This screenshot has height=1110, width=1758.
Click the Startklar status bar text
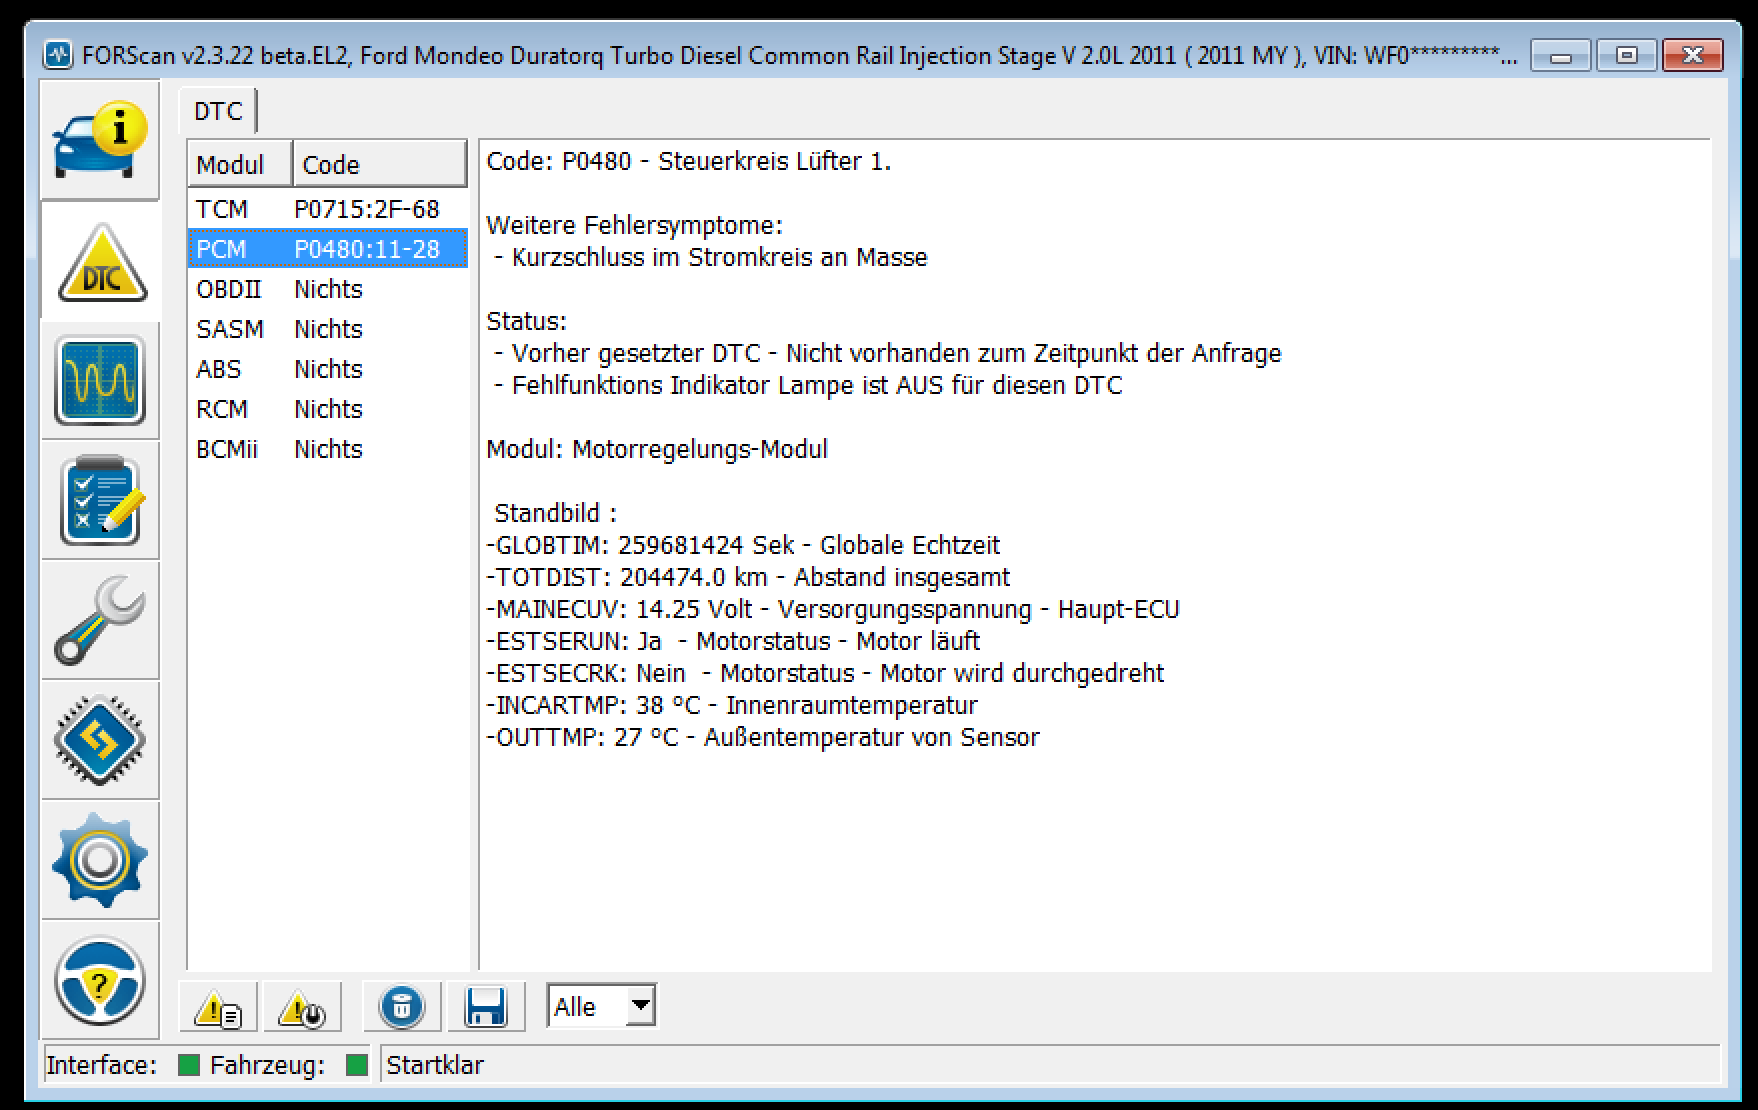[435, 1066]
